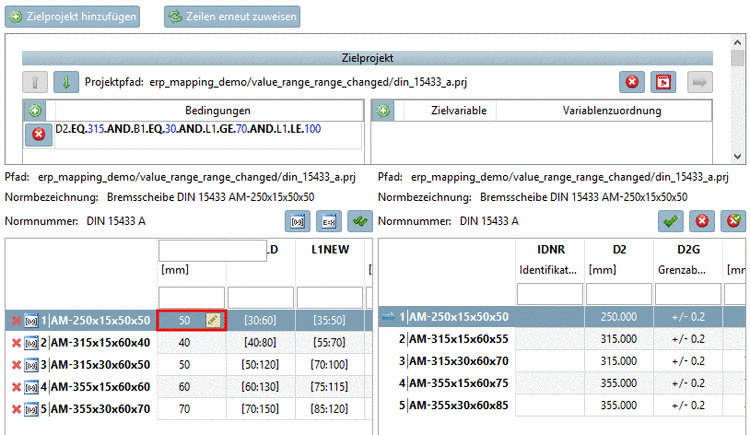Click the value 60 in AM-355x15x60x60 row

point(185,387)
